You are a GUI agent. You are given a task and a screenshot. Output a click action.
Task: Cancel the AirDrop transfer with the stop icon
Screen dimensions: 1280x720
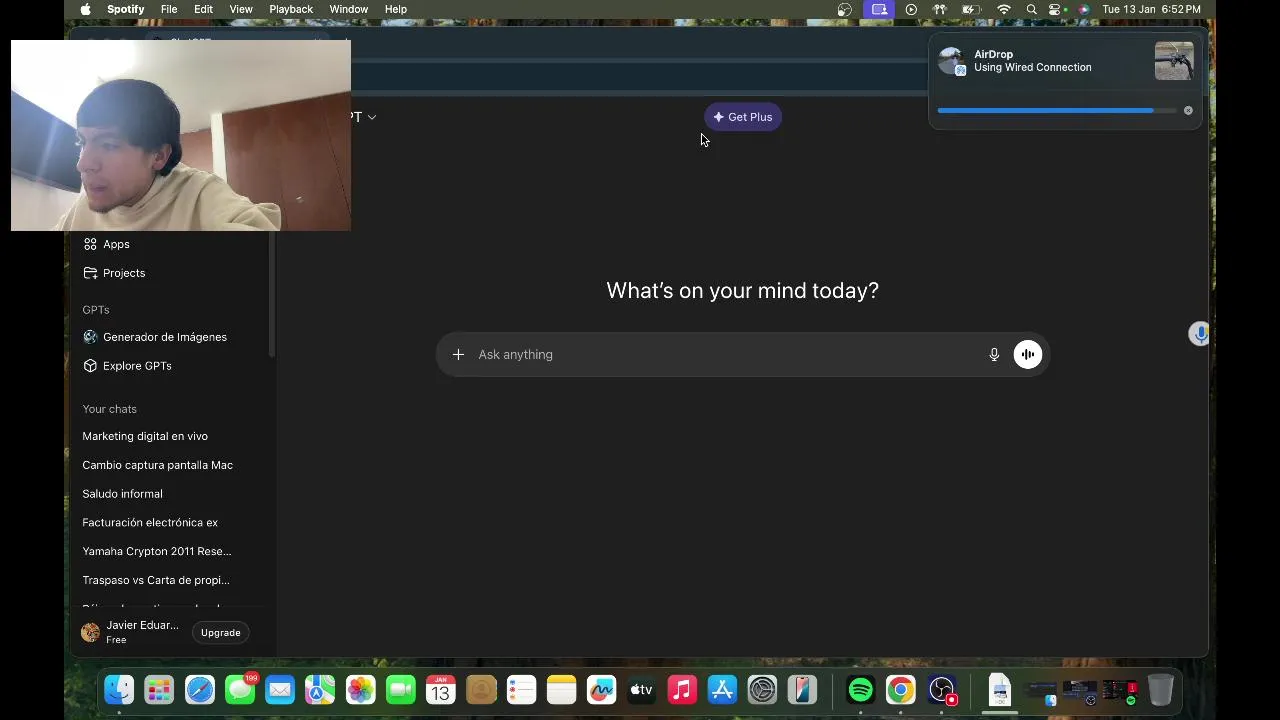[1188, 110]
